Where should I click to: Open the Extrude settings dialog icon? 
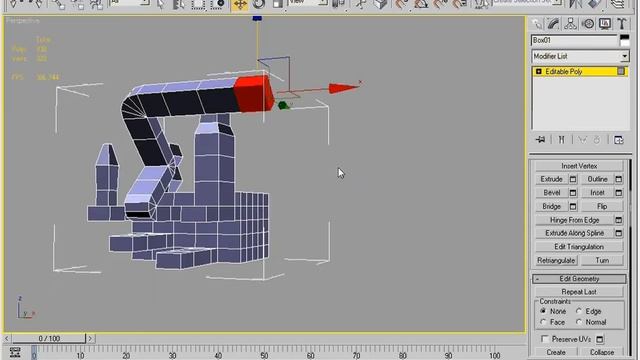(x=573, y=179)
